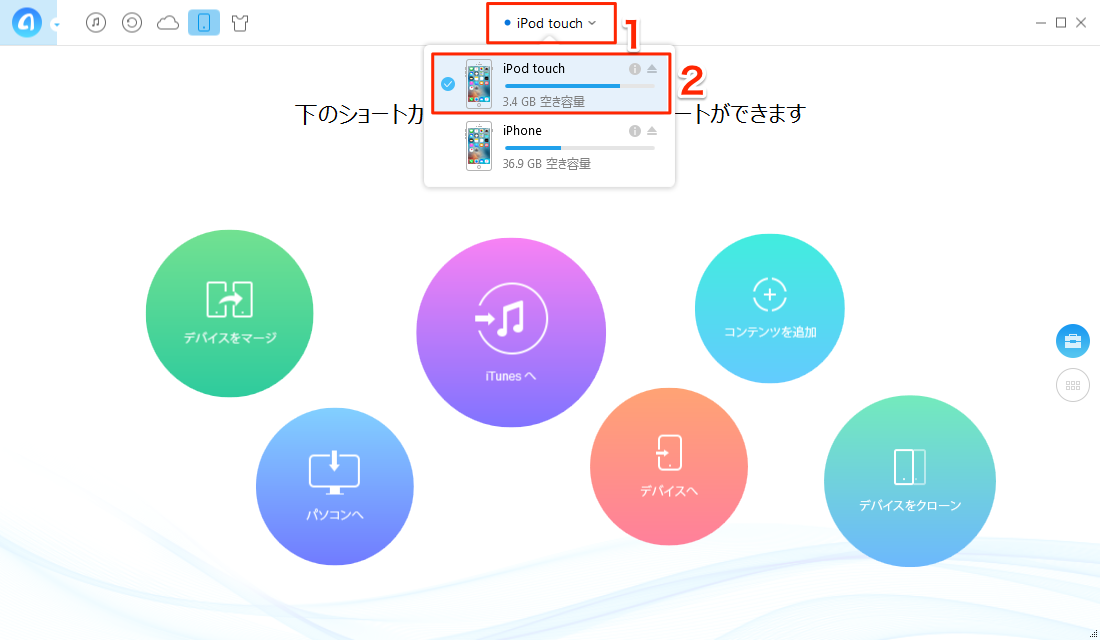Switch to category grid view button

point(1073,385)
